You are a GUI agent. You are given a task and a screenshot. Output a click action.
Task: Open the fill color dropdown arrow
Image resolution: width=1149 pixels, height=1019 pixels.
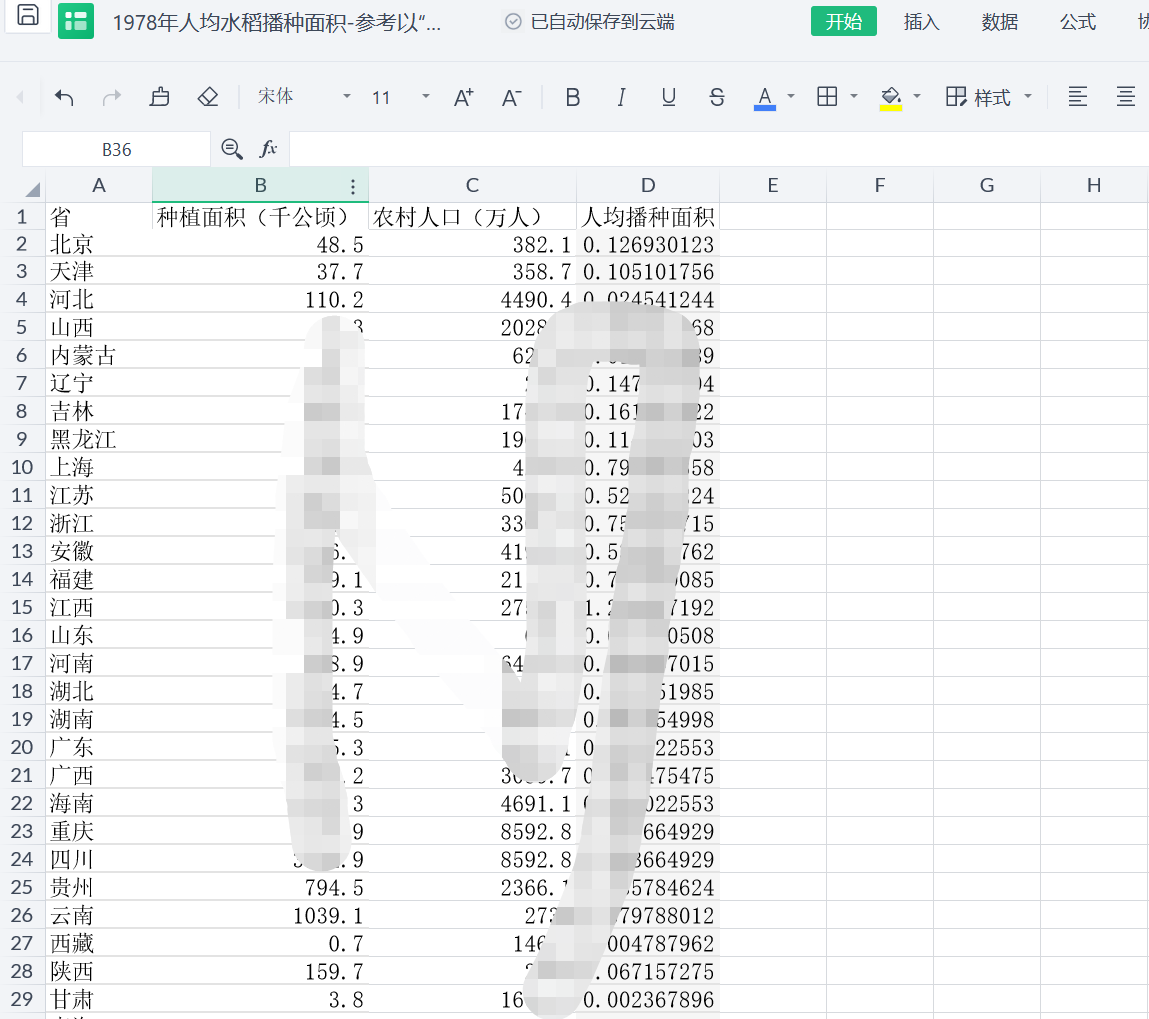point(917,97)
